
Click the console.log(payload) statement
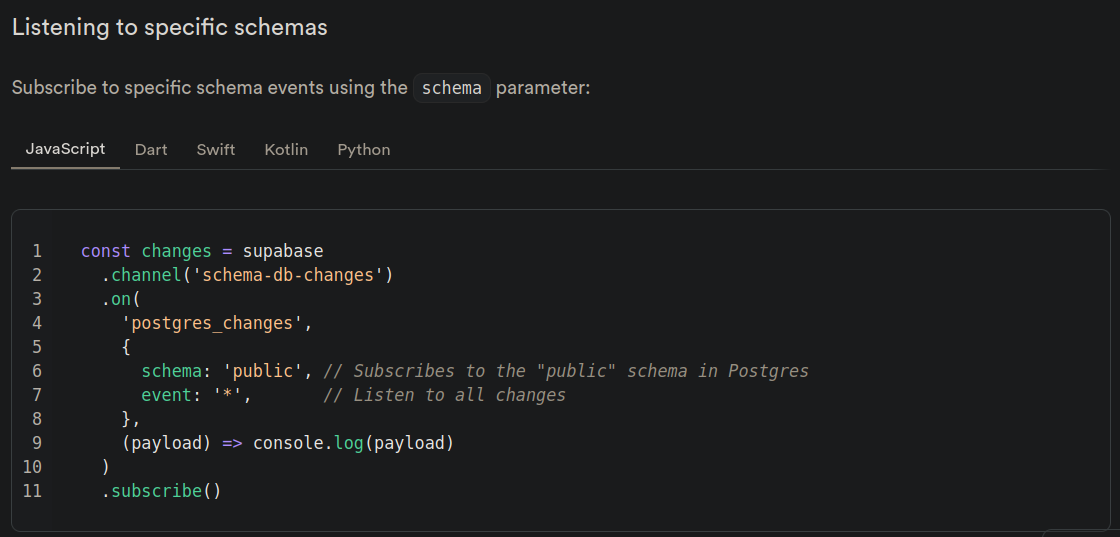354,443
